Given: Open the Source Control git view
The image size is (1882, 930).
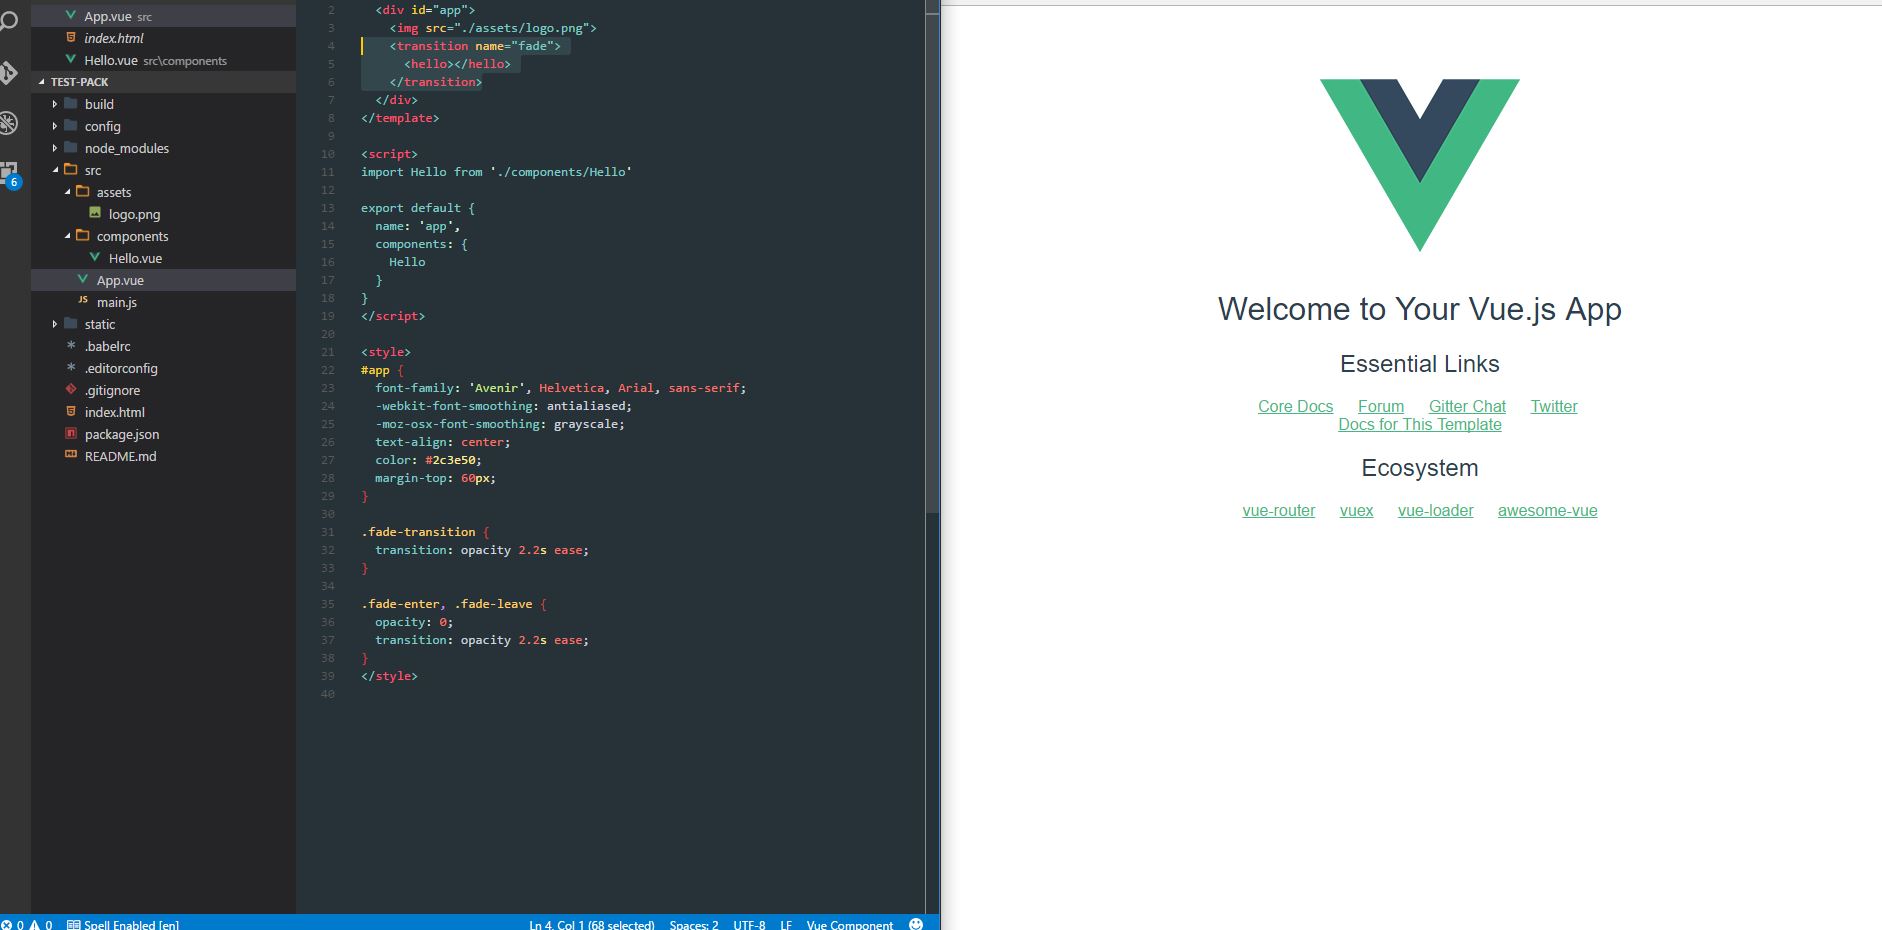Looking at the screenshot, I should pos(9,73).
